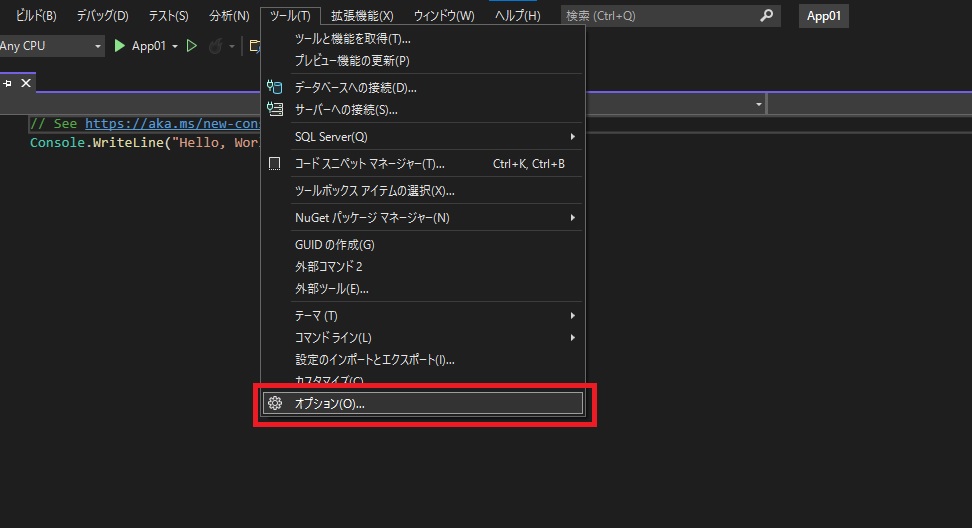Choose GUID の作成 from the menu

click(x=334, y=245)
